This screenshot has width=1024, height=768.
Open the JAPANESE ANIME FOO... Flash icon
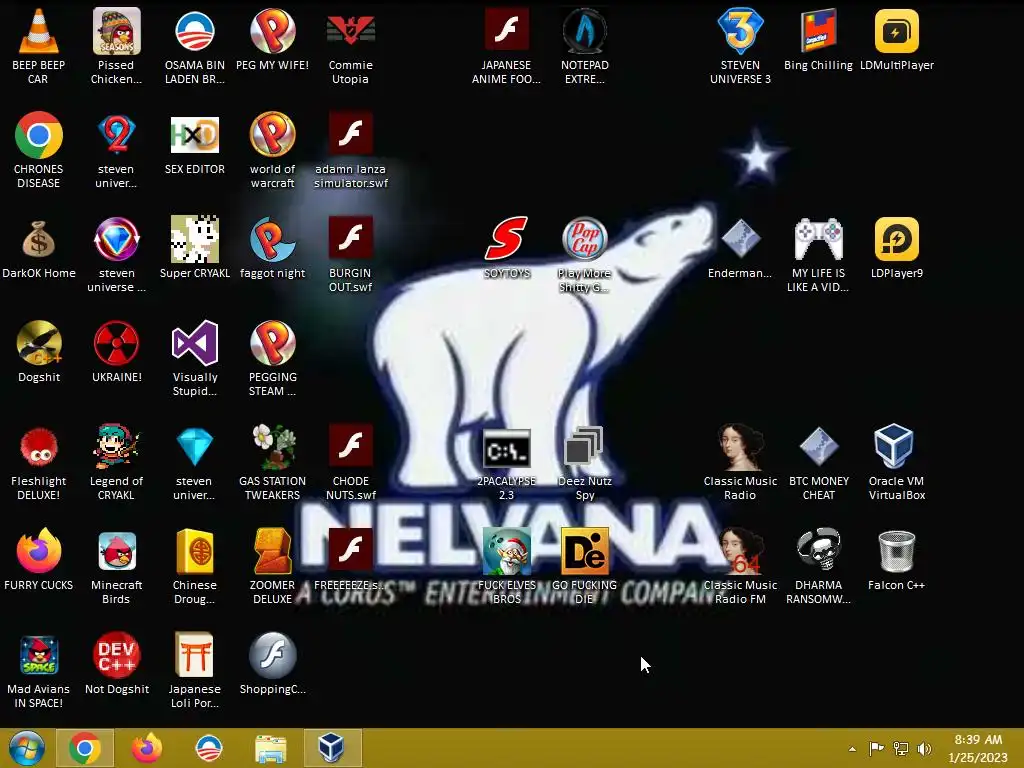coord(507,30)
